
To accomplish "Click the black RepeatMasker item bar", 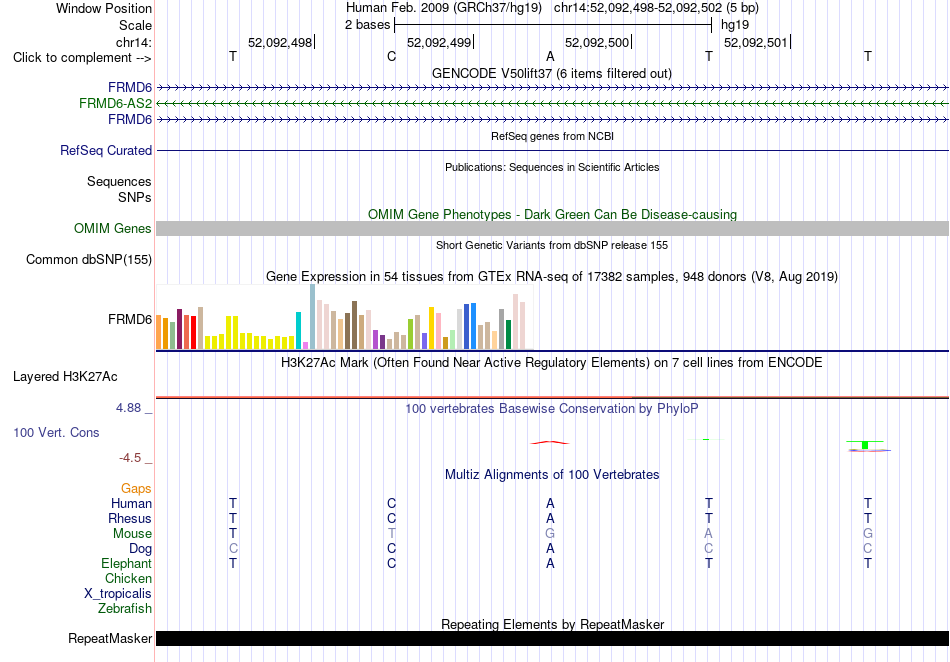I will (552, 638).
